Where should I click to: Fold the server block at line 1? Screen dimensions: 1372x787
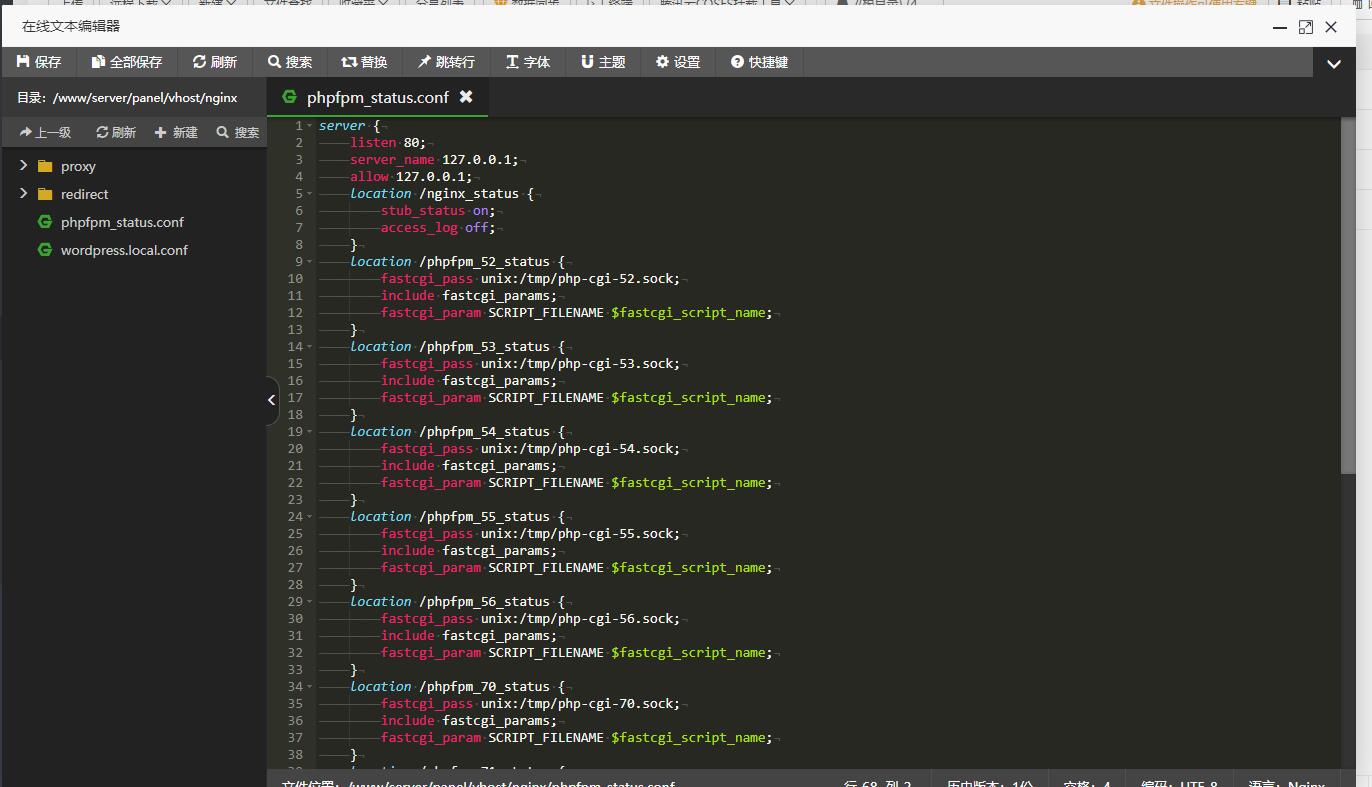click(x=309, y=126)
